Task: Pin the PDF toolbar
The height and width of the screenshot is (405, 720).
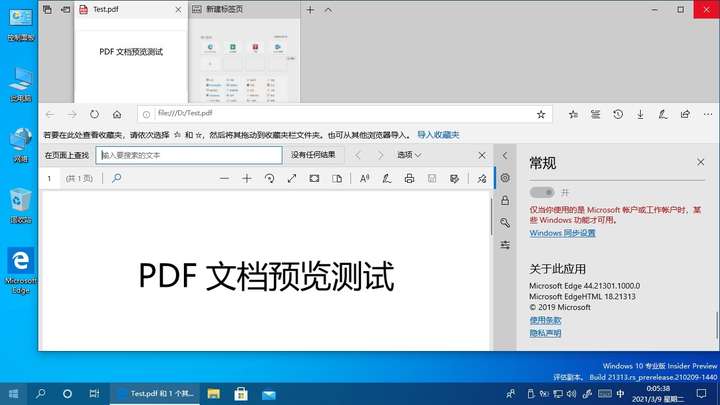Action: click(482, 178)
